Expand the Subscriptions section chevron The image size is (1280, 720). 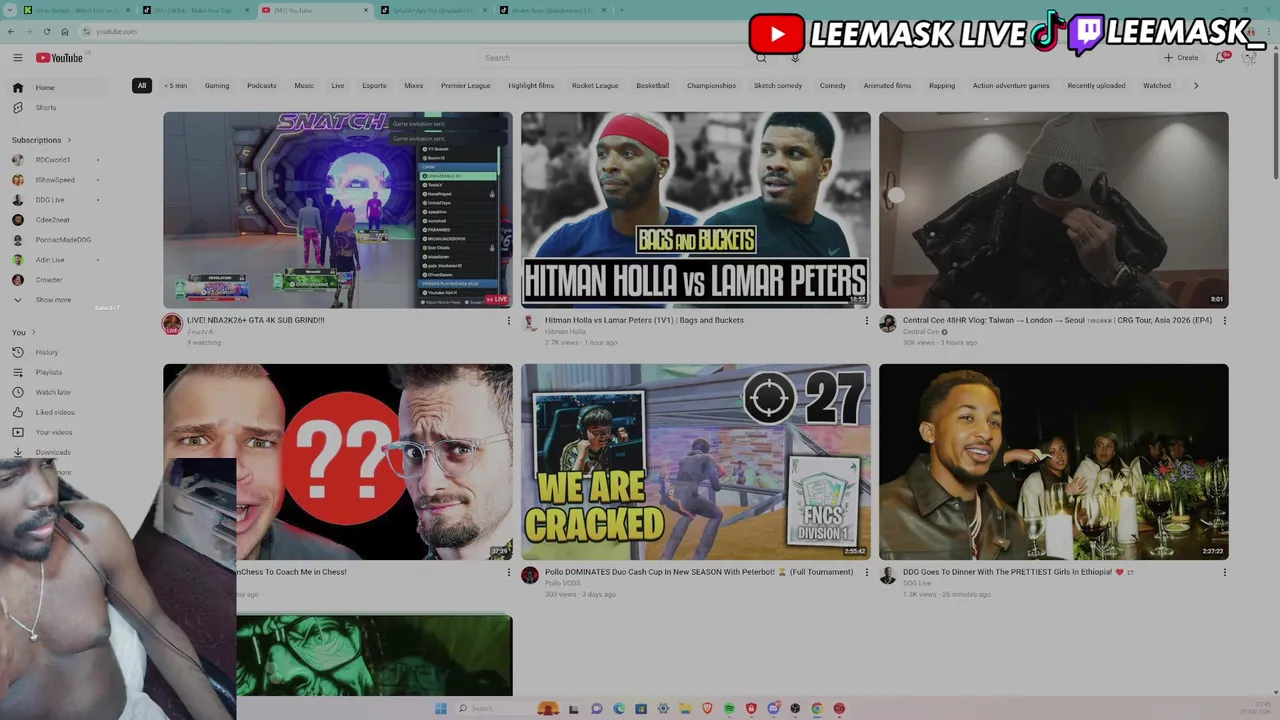tap(69, 140)
